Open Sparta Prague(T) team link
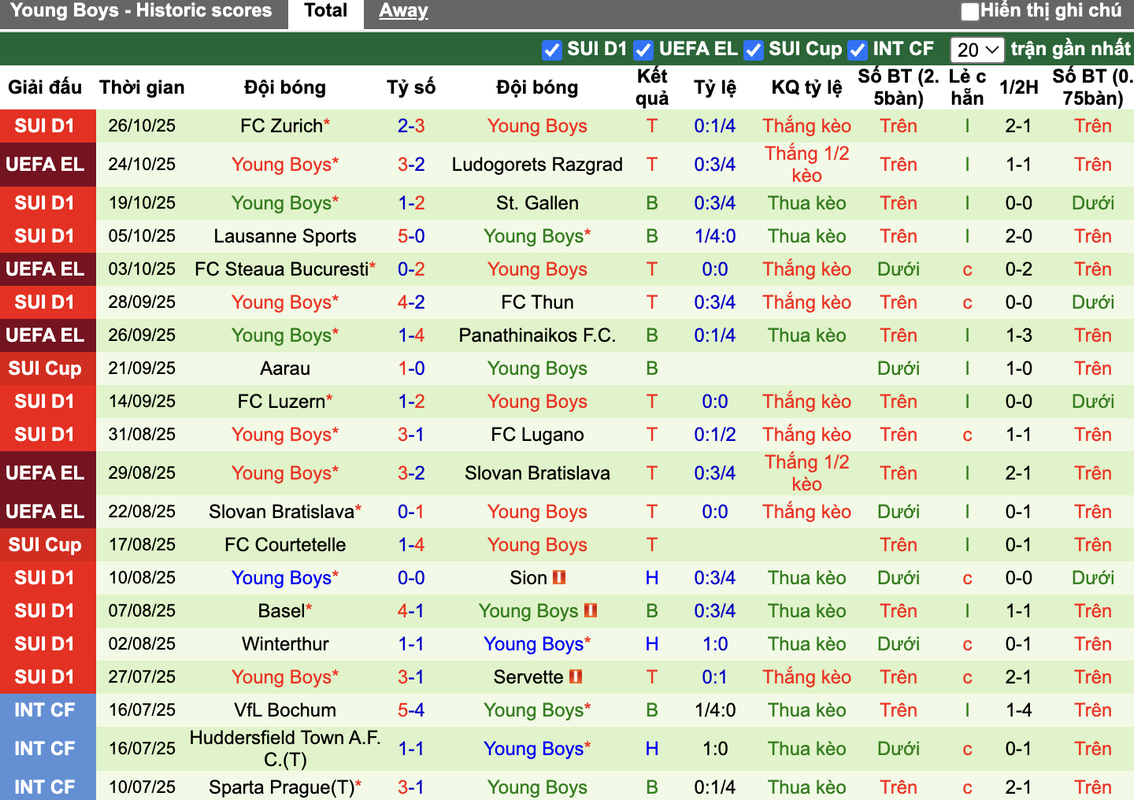The height and width of the screenshot is (800, 1134). (x=281, y=787)
